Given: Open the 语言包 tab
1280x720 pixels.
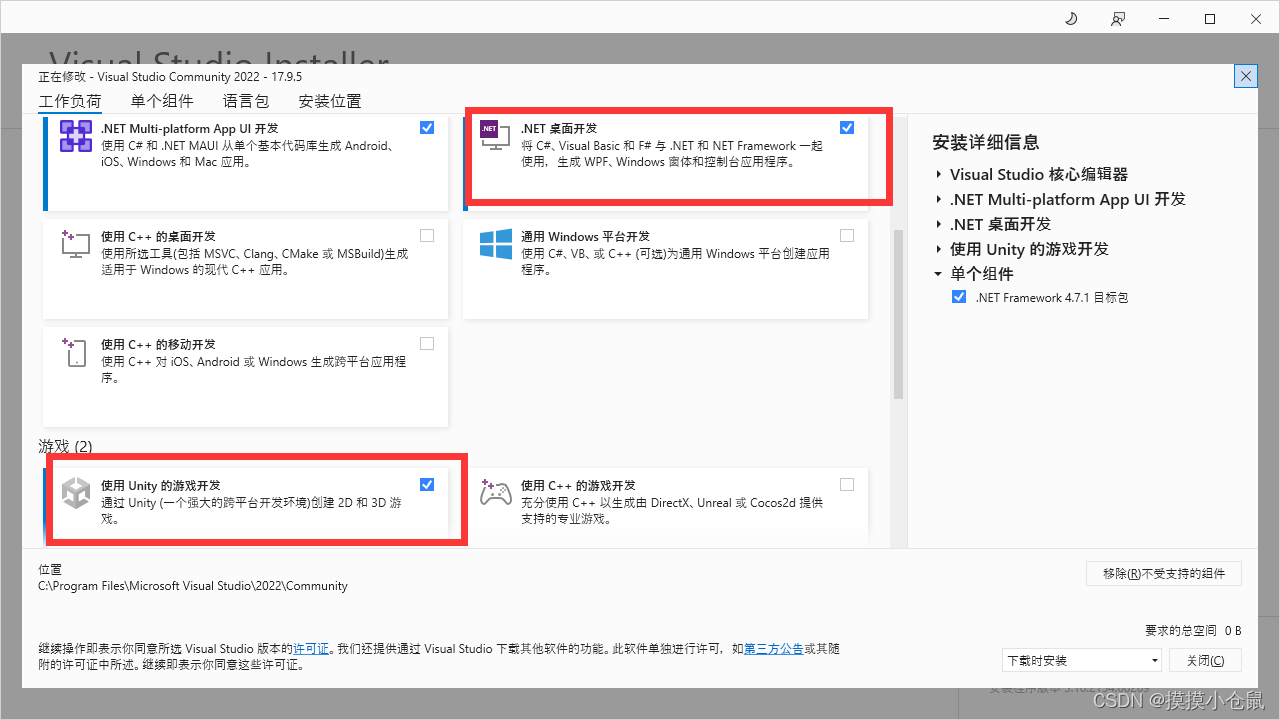Looking at the screenshot, I should pyautogui.click(x=246, y=100).
